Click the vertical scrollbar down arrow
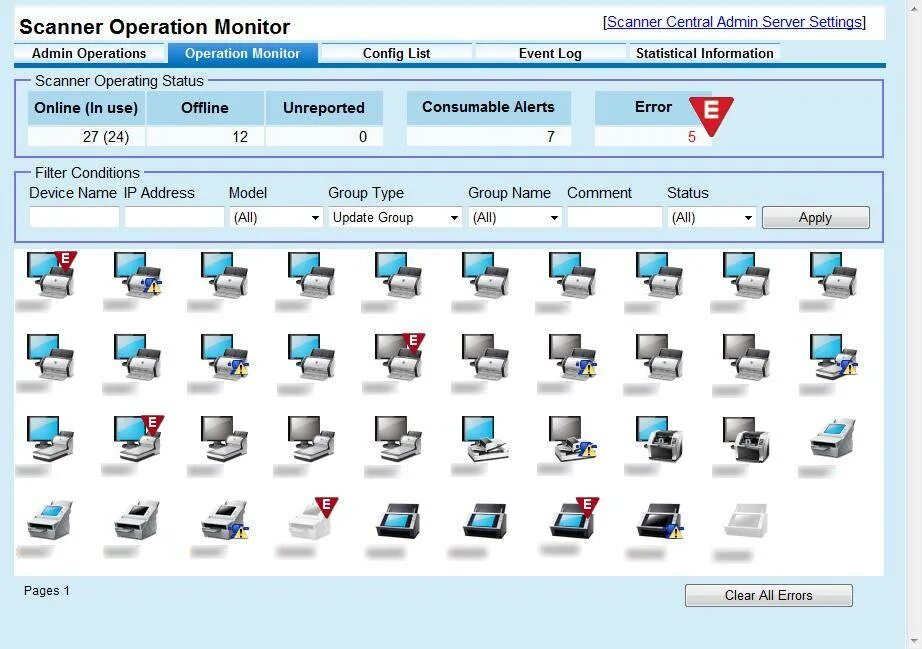922x649 pixels. pyautogui.click(x=914, y=640)
